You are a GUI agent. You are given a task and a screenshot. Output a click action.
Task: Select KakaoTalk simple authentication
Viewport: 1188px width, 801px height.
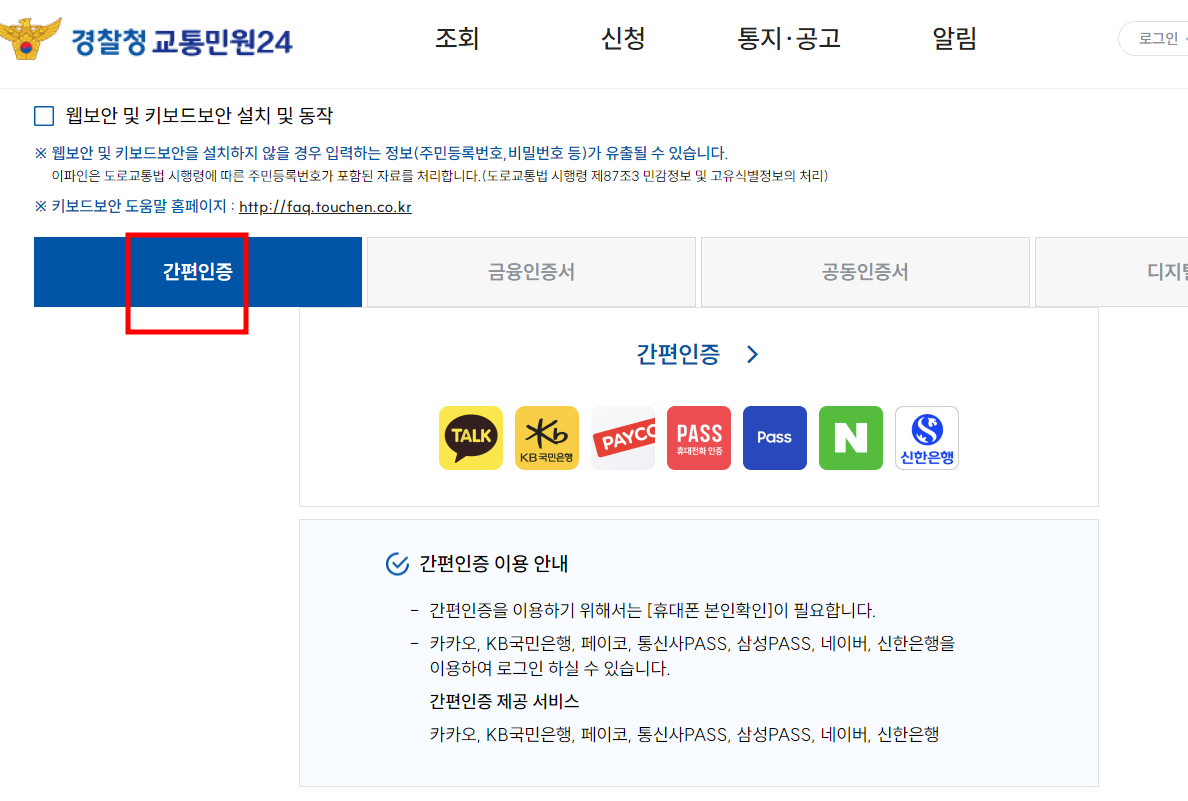pyautogui.click(x=471, y=437)
